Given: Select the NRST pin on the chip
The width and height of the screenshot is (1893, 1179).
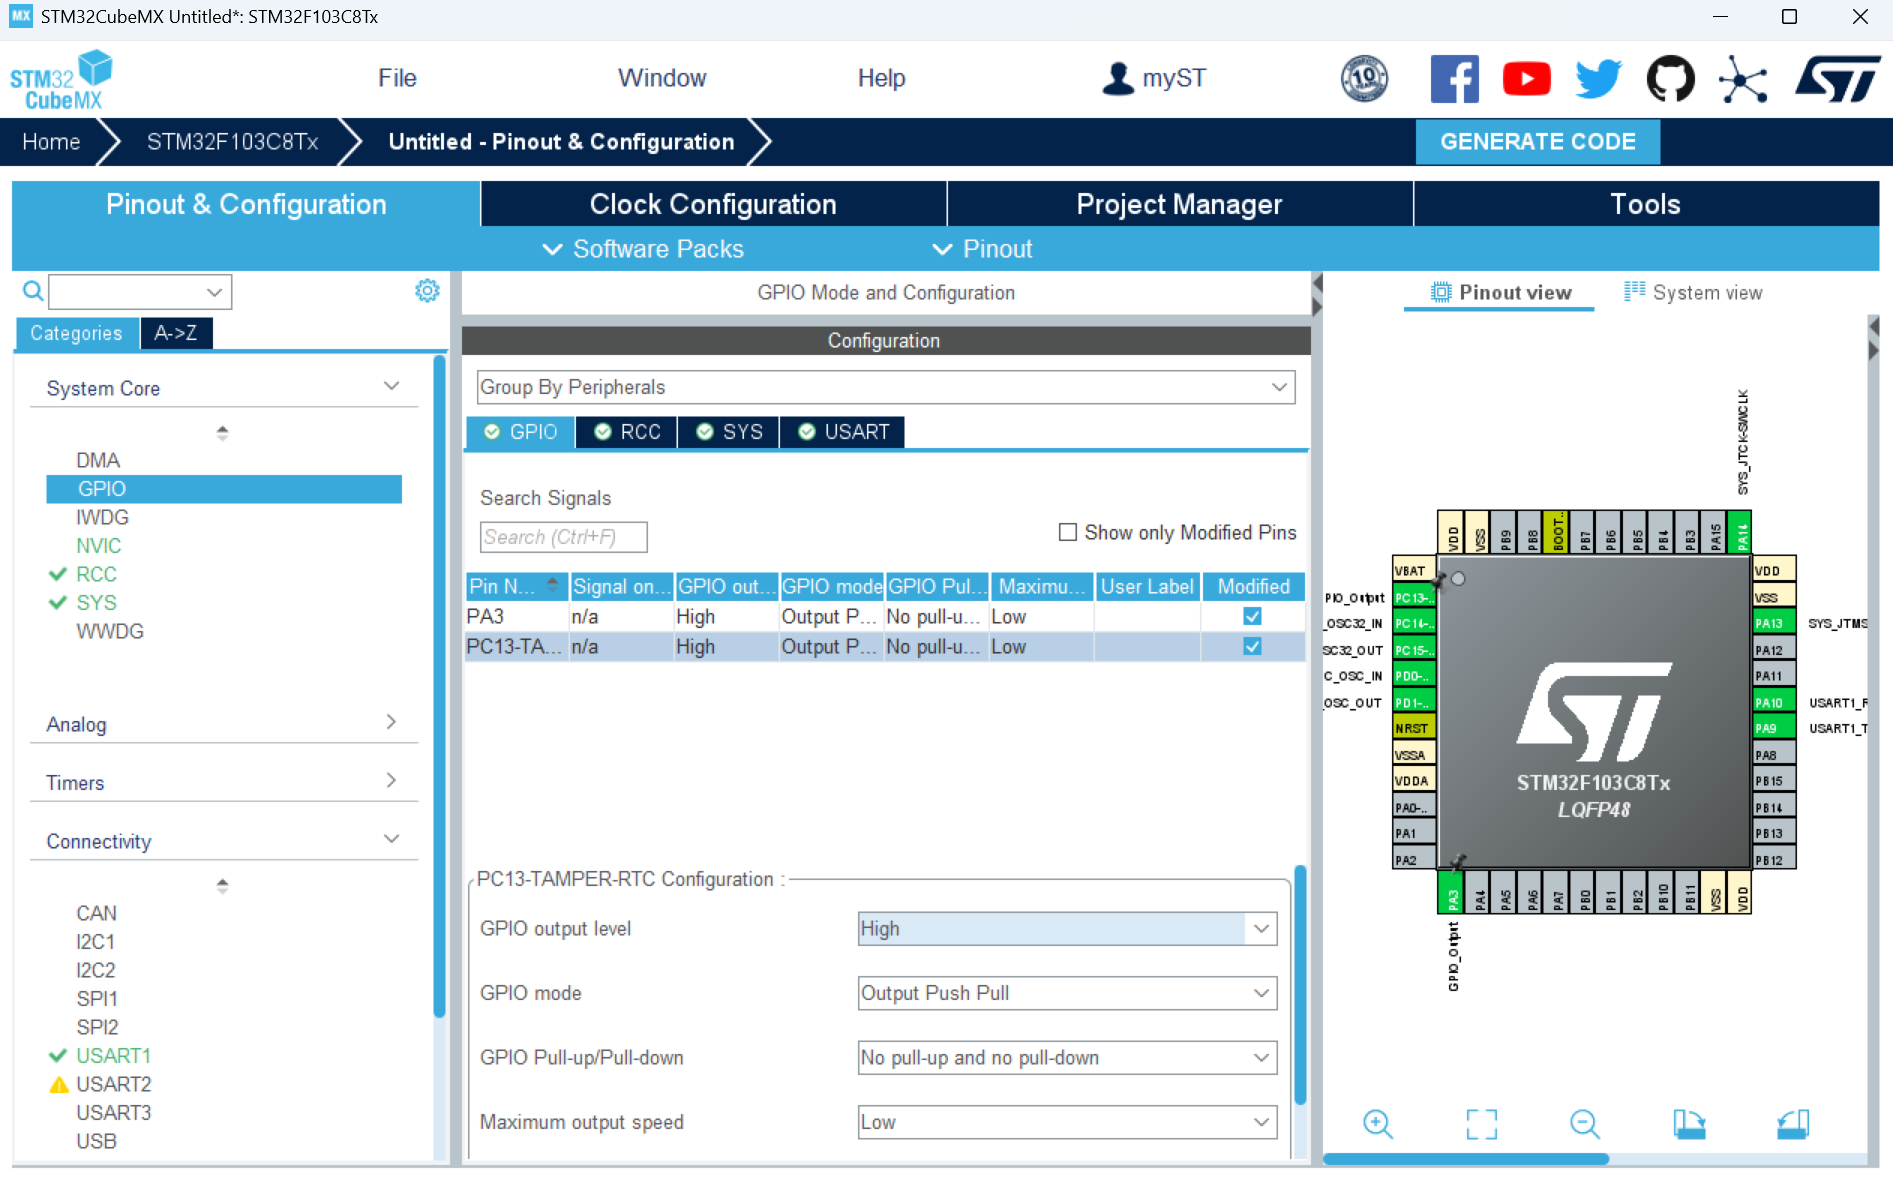Looking at the screenshot, I should coord(1414,728).
